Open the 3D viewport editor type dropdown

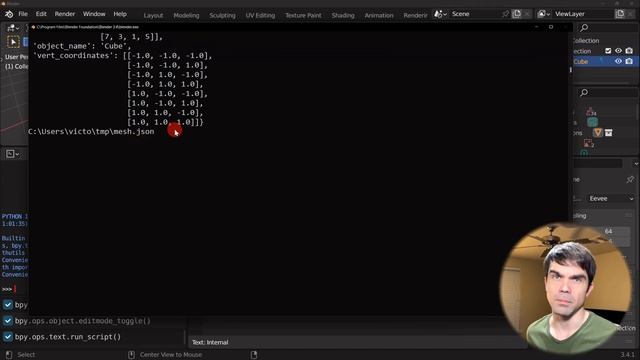(12, 28)
